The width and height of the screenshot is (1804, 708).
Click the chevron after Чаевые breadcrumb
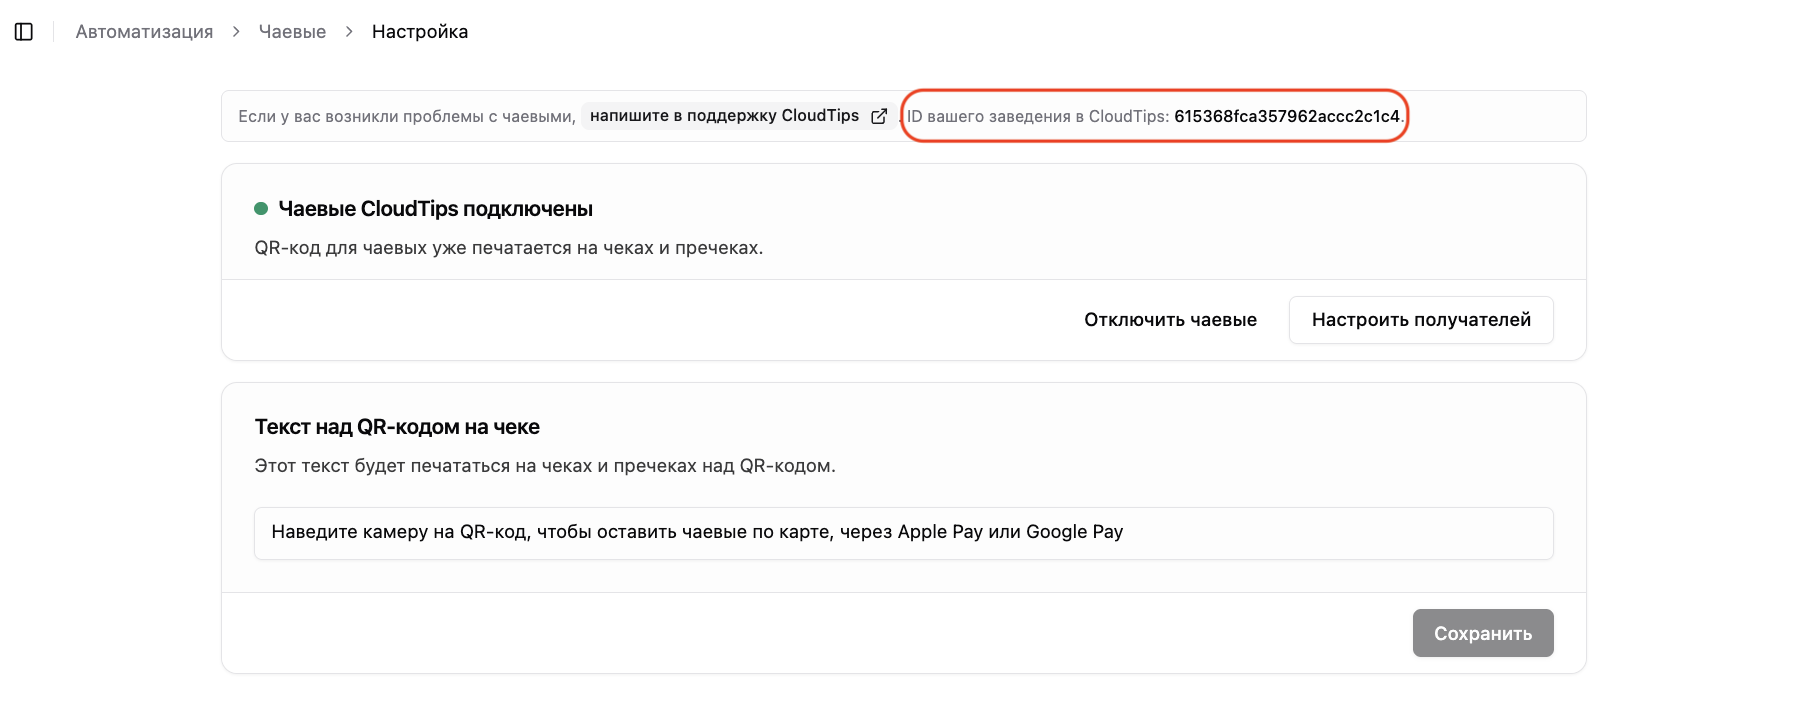click(x=349, y=32)
